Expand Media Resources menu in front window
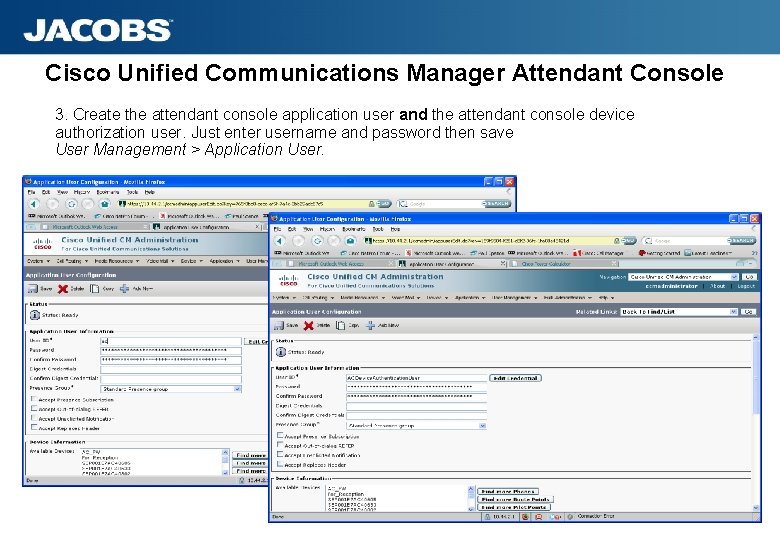 click(x=362, y=298)
